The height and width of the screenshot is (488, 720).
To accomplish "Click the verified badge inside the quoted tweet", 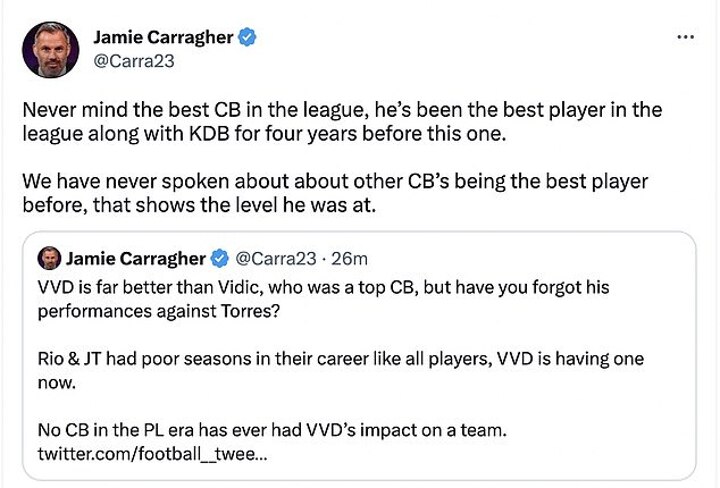I will click(219, 258).
